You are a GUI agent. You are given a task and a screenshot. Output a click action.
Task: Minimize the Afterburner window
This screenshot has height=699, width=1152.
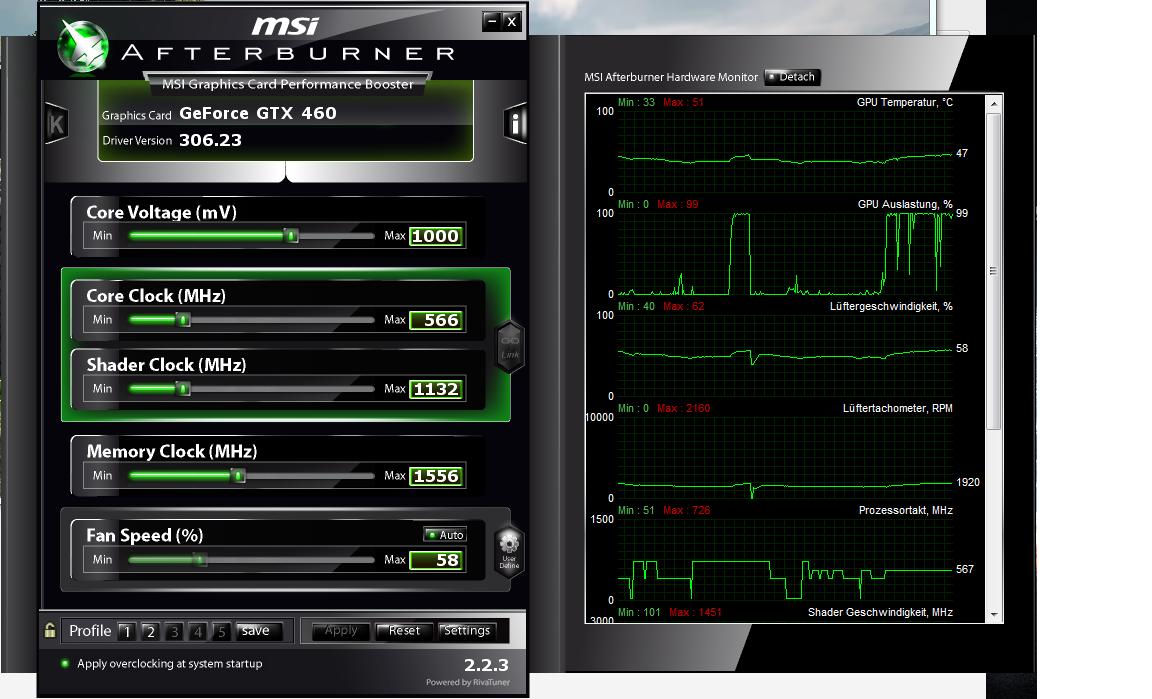tap(492, 22)
